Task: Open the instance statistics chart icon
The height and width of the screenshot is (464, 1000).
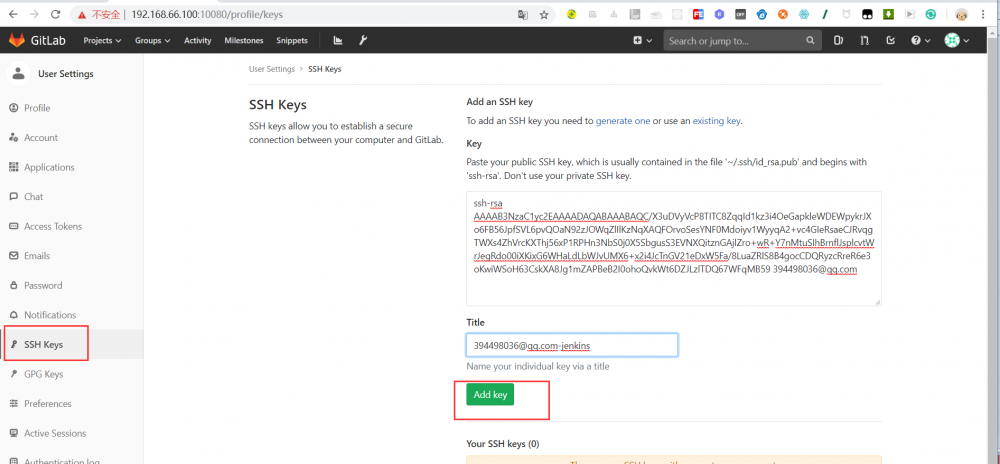Action: click(338, 40)
